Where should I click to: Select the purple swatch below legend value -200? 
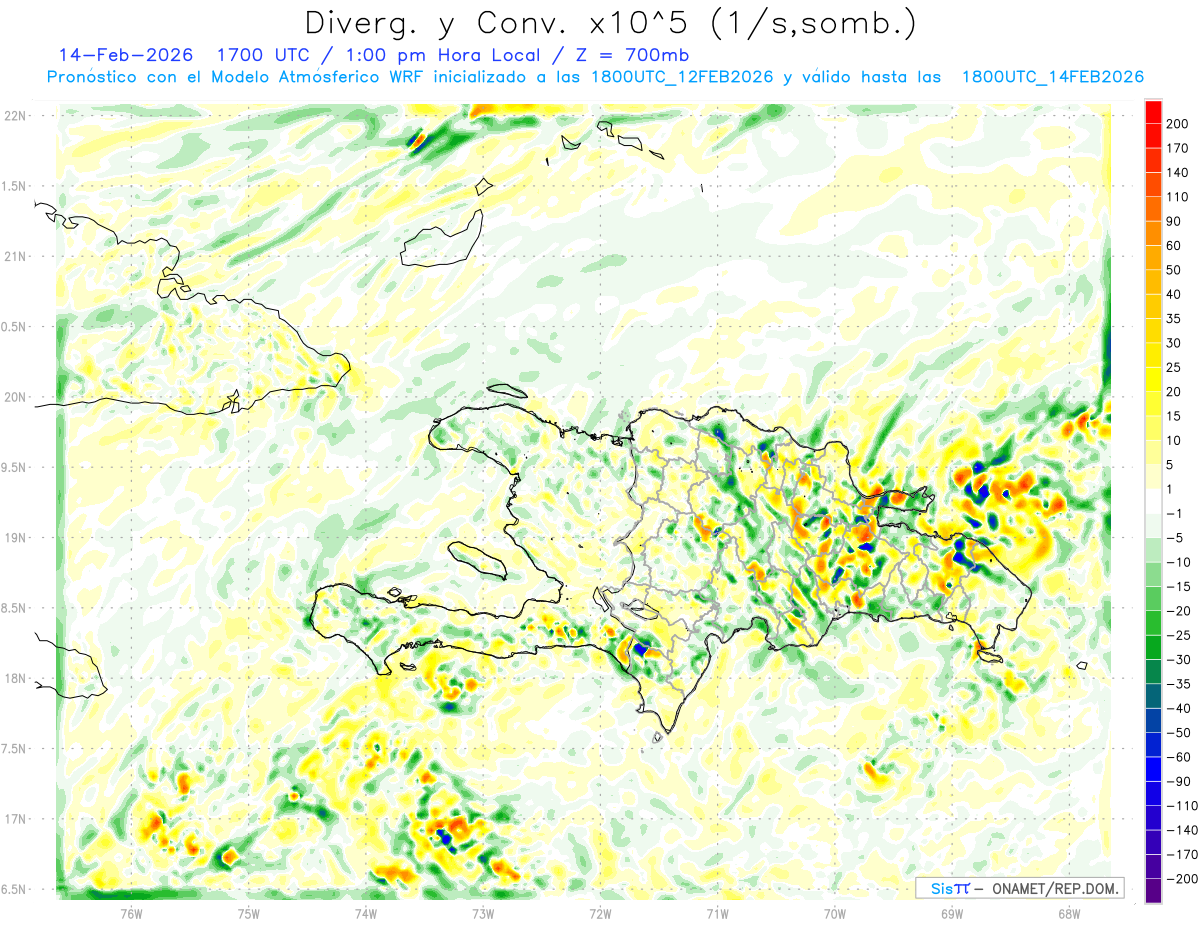1153,891
